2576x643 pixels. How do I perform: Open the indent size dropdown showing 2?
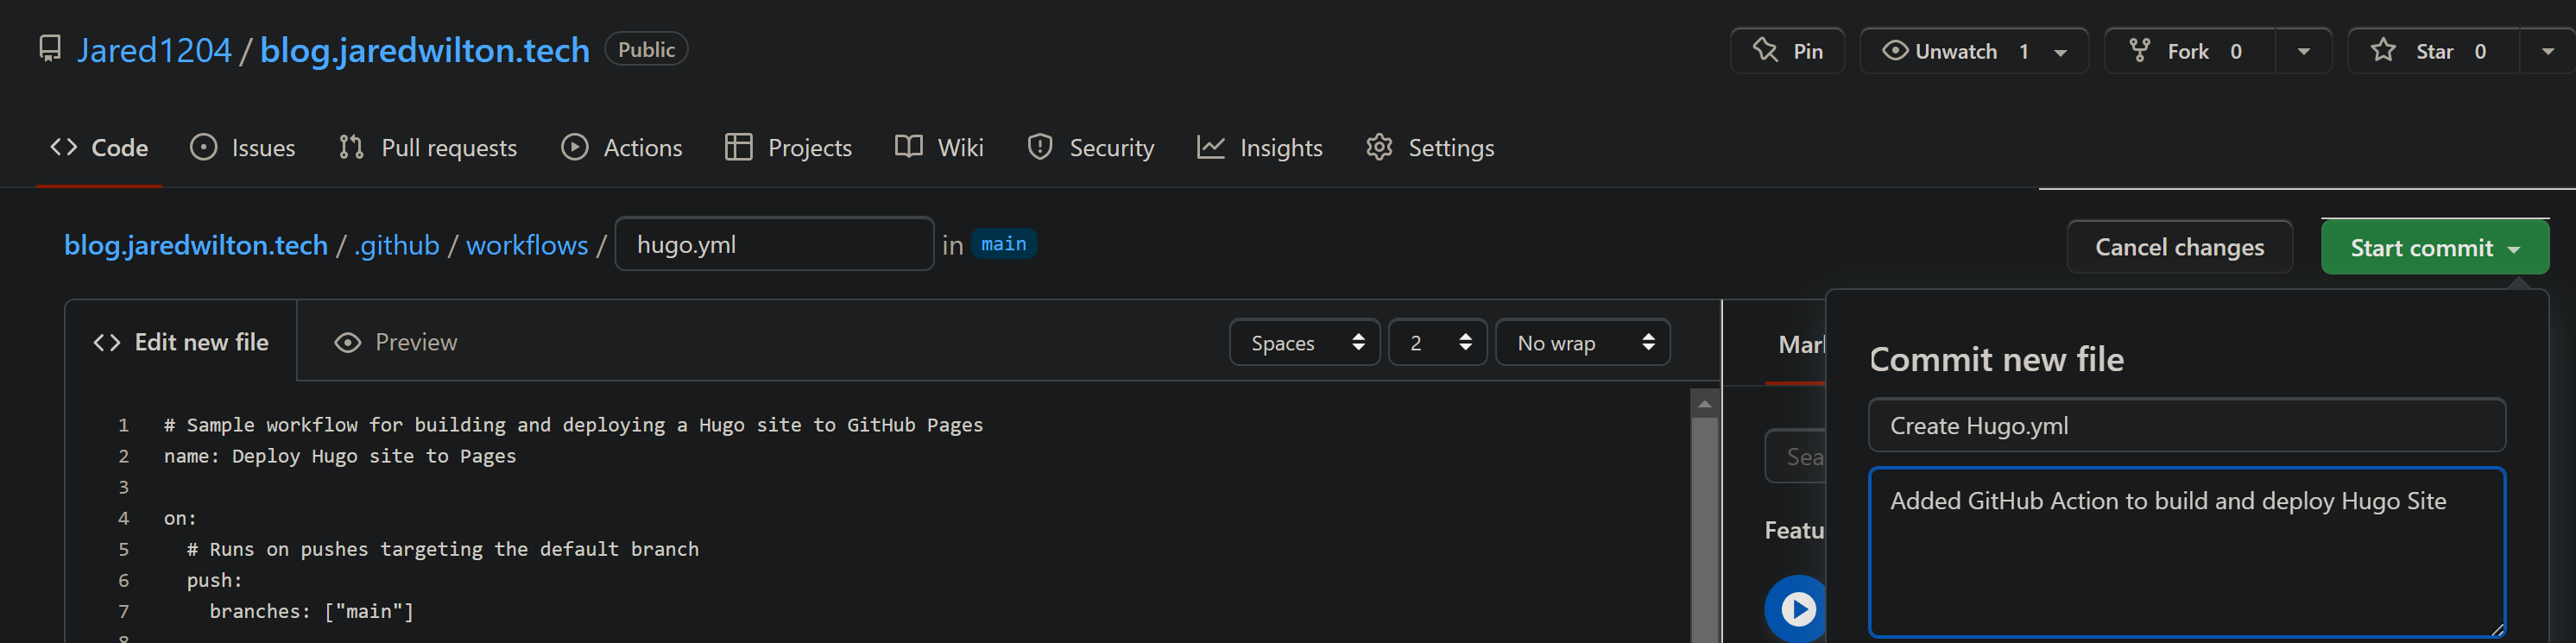coord(1437,343)
